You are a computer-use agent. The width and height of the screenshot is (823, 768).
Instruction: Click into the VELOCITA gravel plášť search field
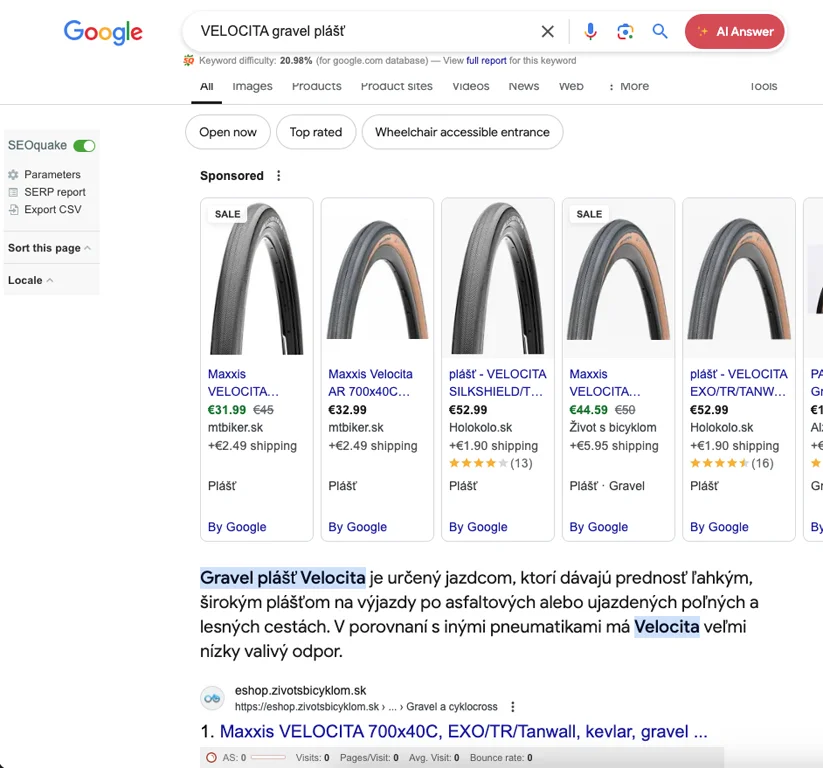360,32
